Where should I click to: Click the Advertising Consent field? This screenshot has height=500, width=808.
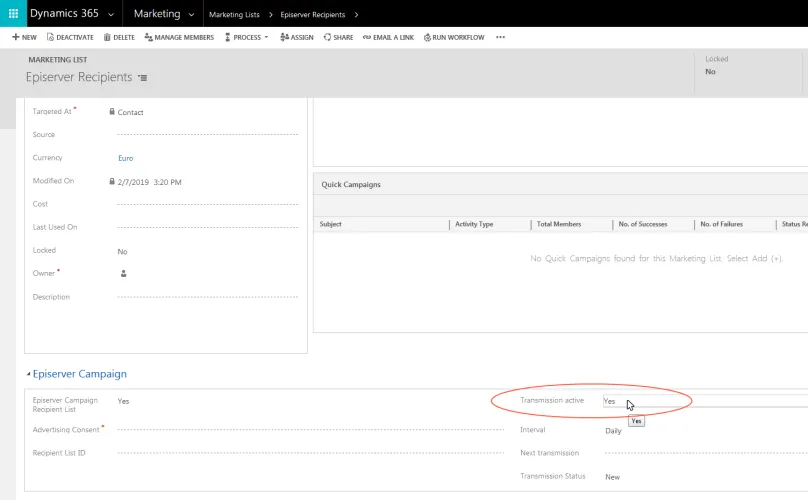coord(311,429)
